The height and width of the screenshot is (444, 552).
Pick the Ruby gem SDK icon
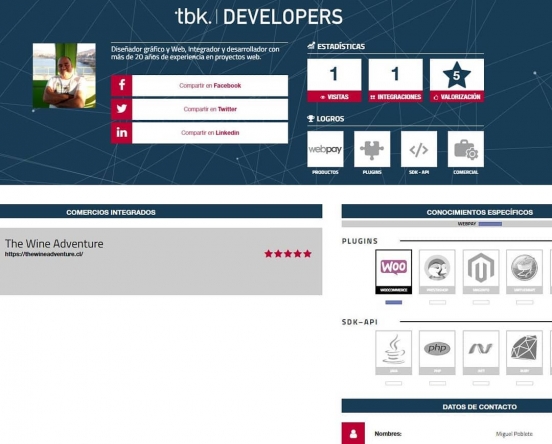(525, 352)
